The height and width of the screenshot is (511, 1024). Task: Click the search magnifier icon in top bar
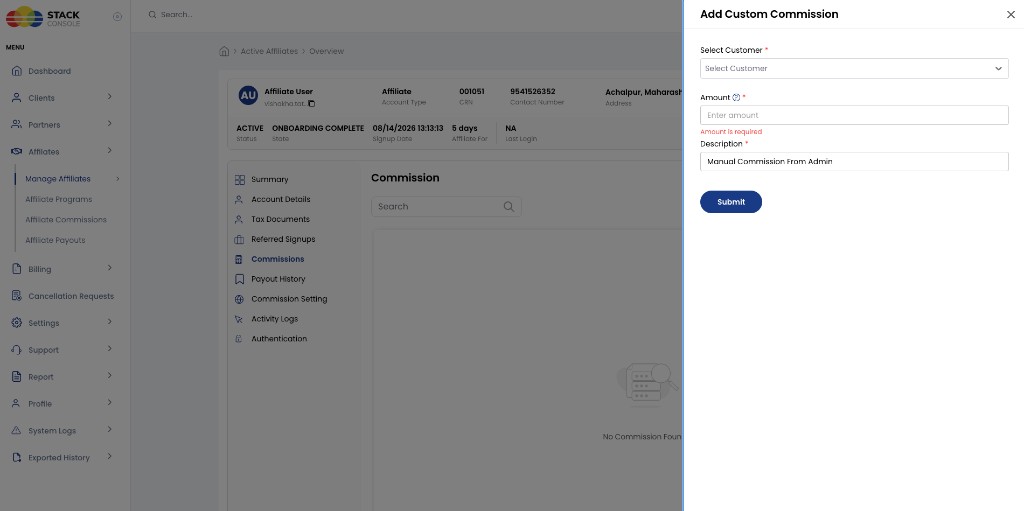click(x=152, y=14)
